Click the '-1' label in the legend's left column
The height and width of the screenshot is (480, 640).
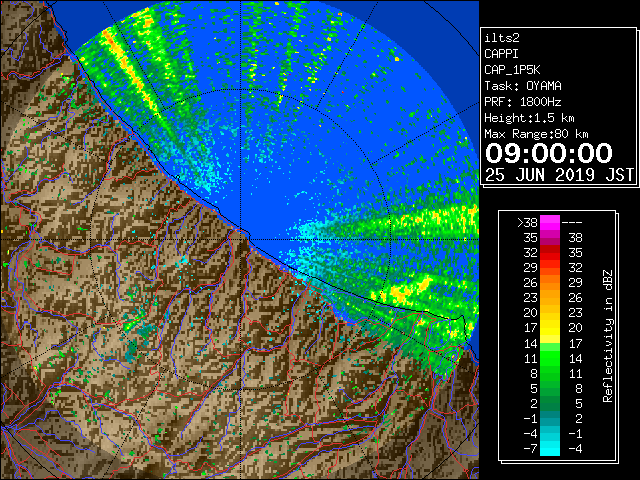pos(530,418)
